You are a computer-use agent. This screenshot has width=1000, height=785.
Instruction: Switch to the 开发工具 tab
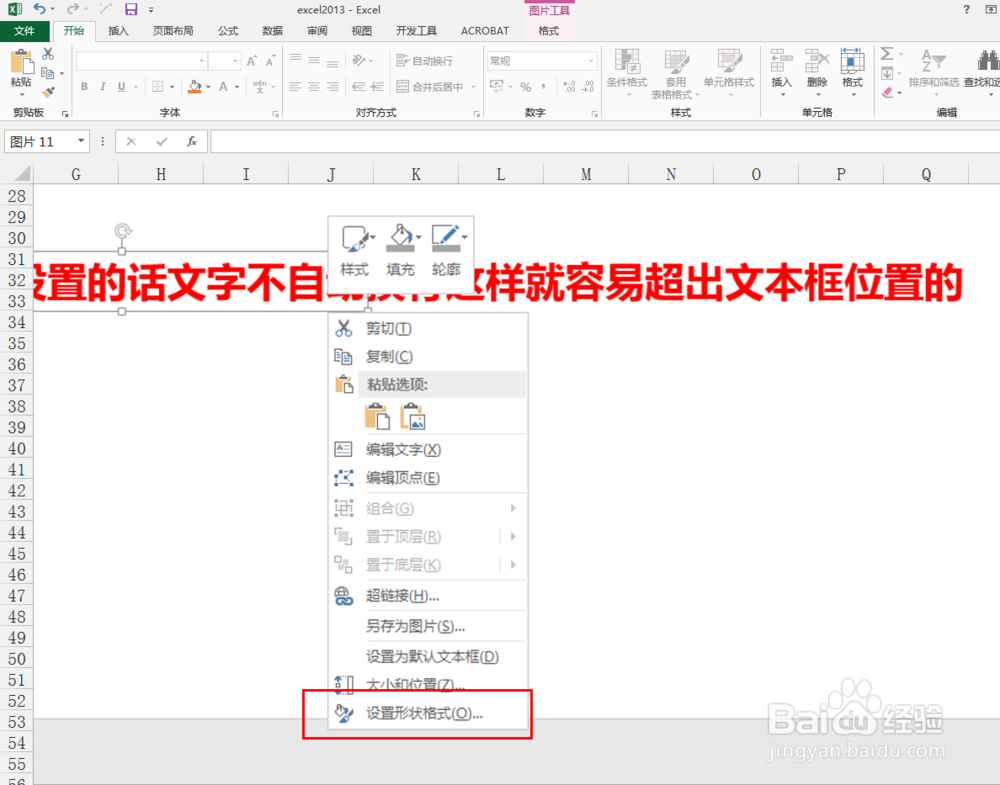[416, 31]
